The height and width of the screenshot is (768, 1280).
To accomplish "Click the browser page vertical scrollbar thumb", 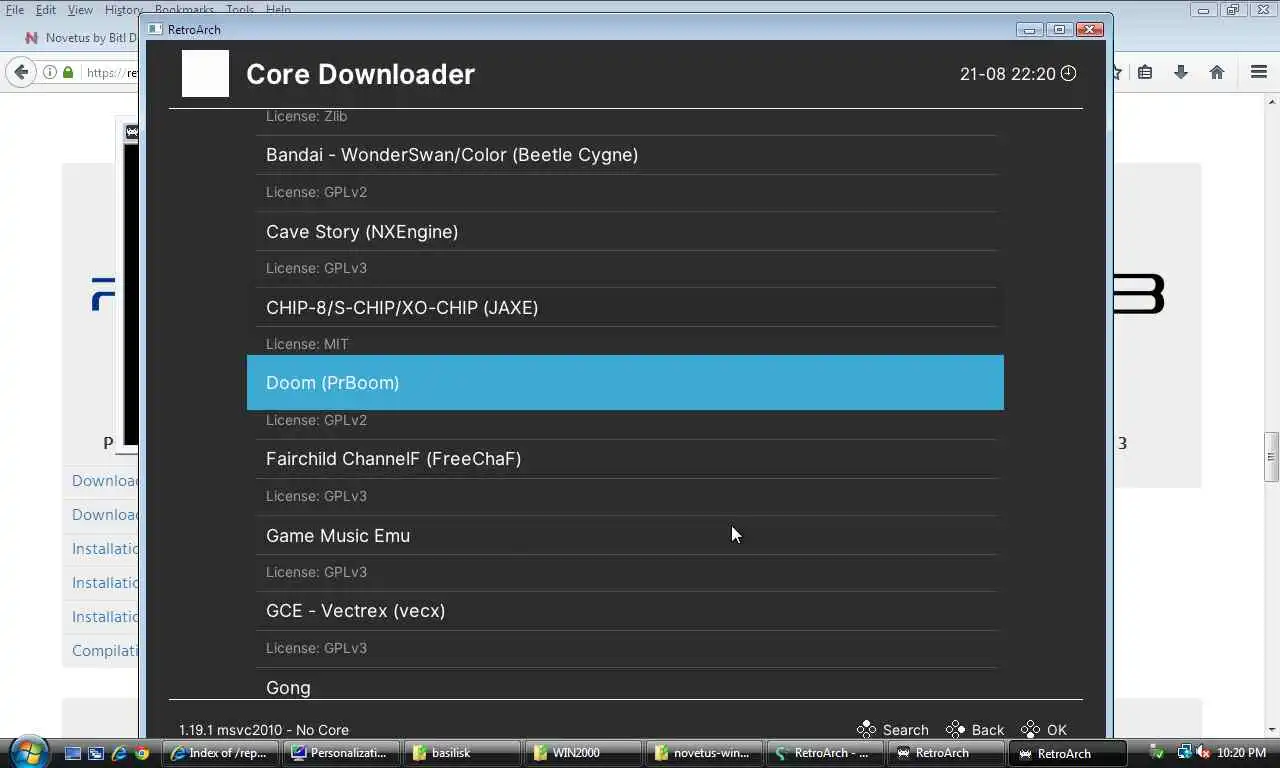I will [x=1272, y=457].
